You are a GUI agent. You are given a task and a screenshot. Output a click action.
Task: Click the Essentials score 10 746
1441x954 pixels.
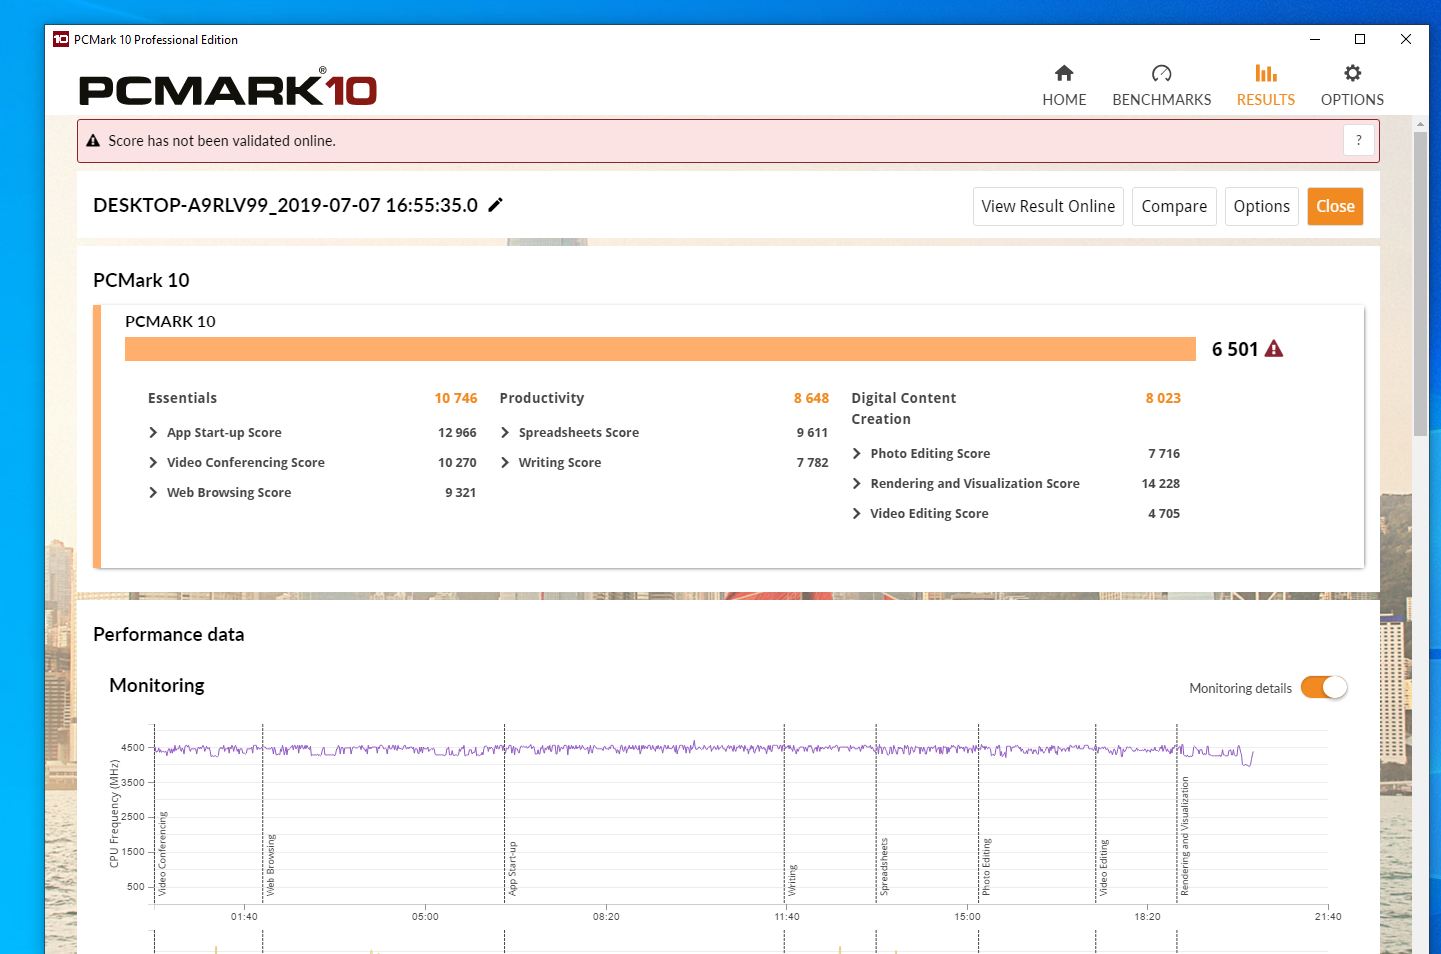pos(456,398)
